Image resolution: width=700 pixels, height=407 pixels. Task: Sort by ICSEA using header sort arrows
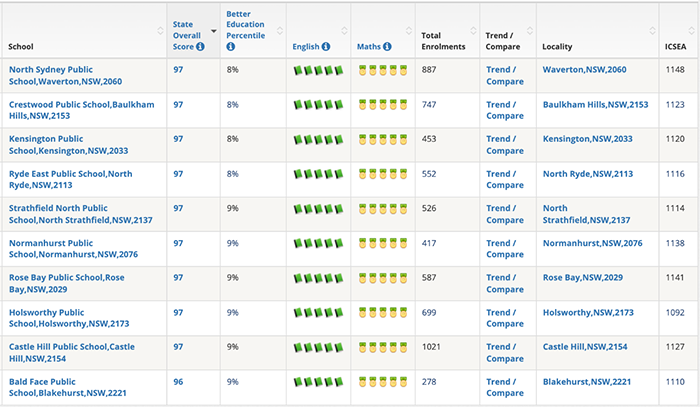point(691,30)
